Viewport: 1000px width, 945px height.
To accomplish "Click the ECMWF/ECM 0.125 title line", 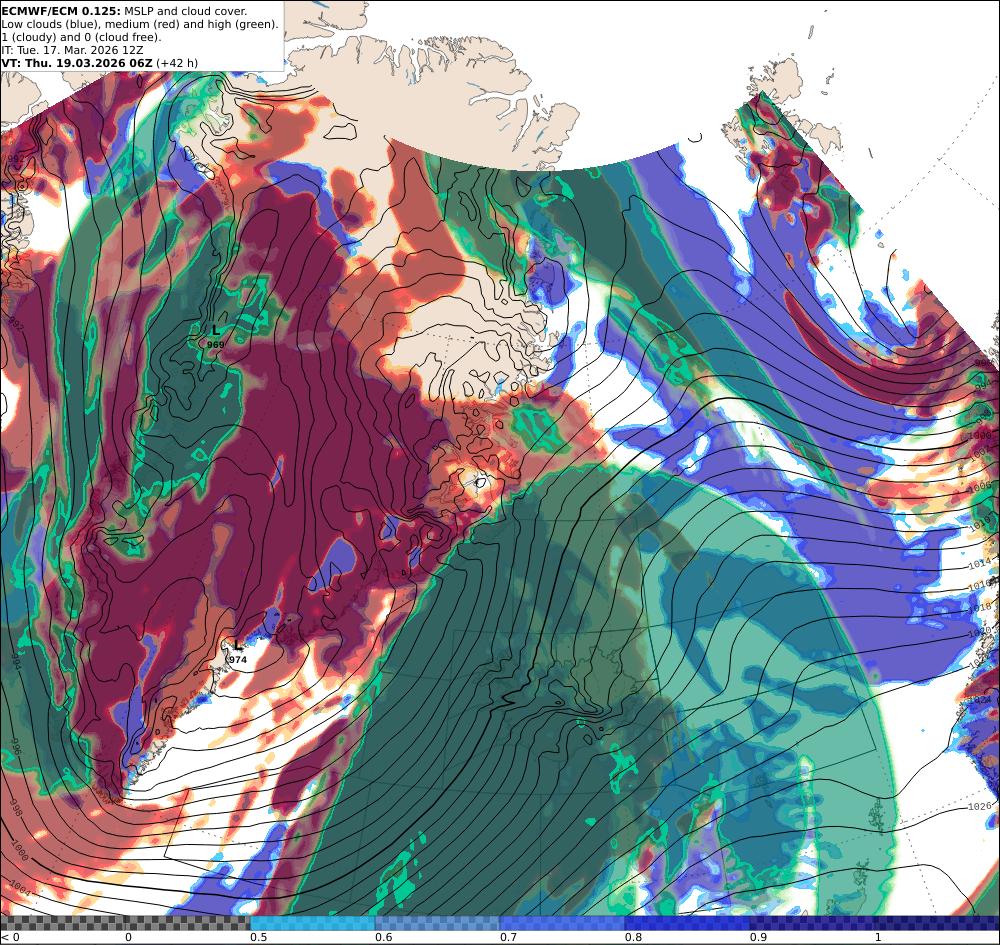I will (124, 11).
